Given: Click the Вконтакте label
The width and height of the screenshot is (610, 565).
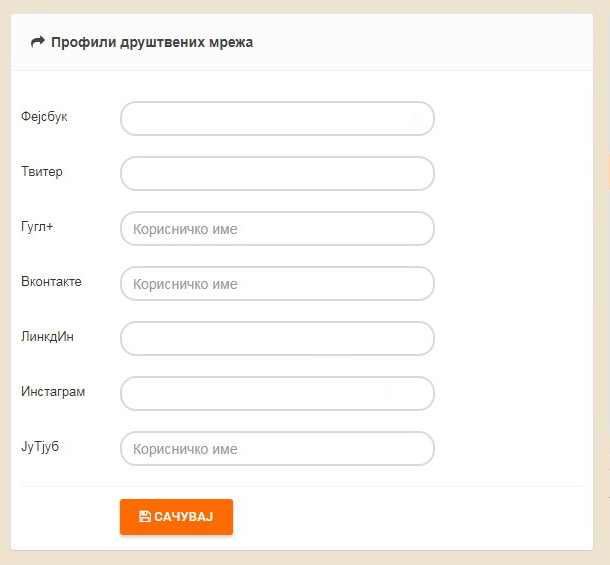Looking at the screenshot, I should click(51, 281).
